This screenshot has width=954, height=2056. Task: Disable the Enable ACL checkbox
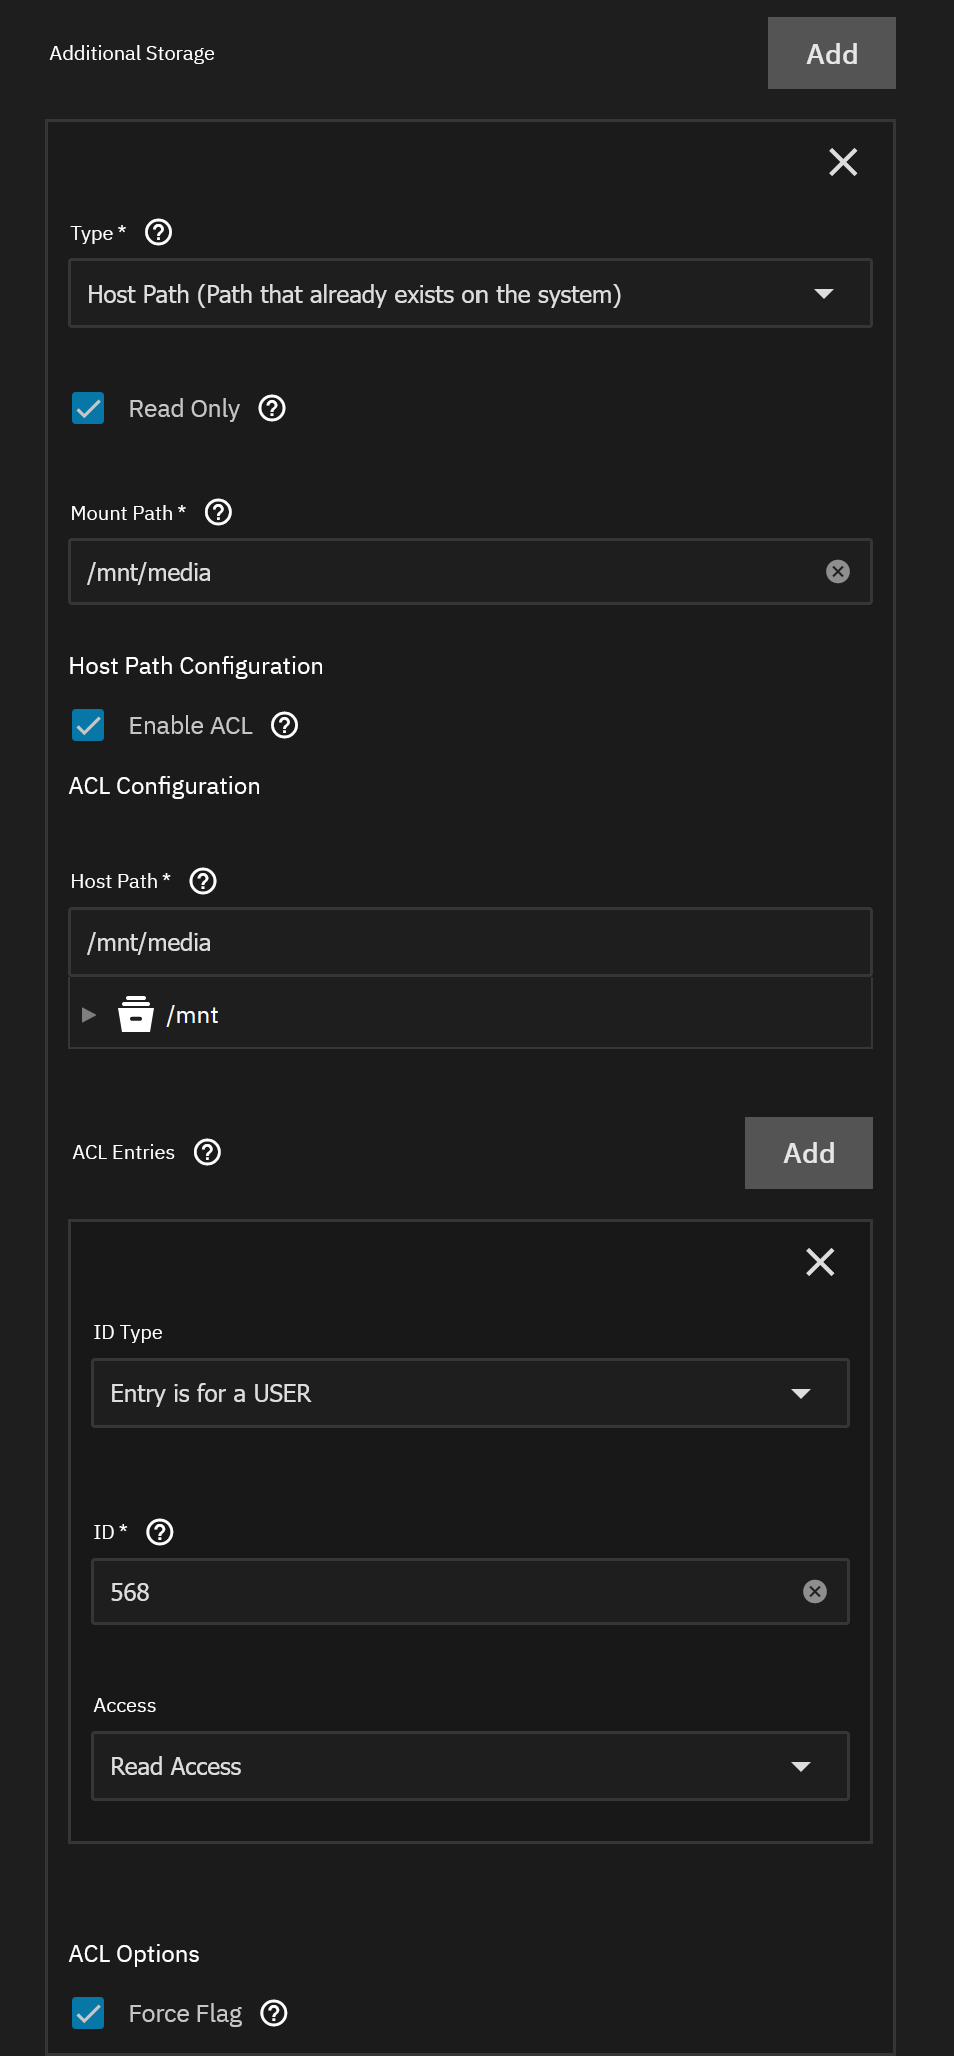[89, 726]
